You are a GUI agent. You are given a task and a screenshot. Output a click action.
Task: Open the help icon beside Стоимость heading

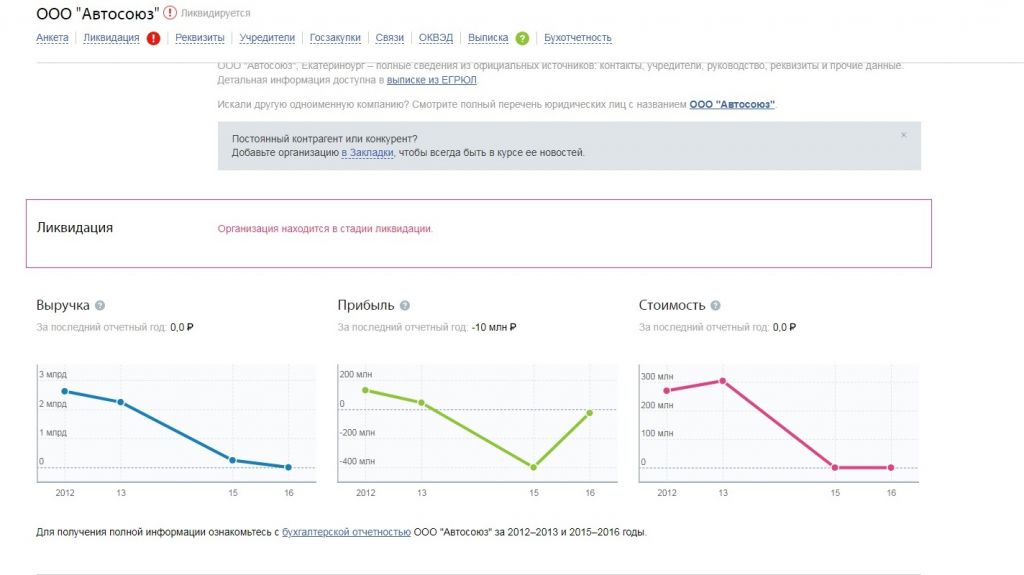pos(716,306)
